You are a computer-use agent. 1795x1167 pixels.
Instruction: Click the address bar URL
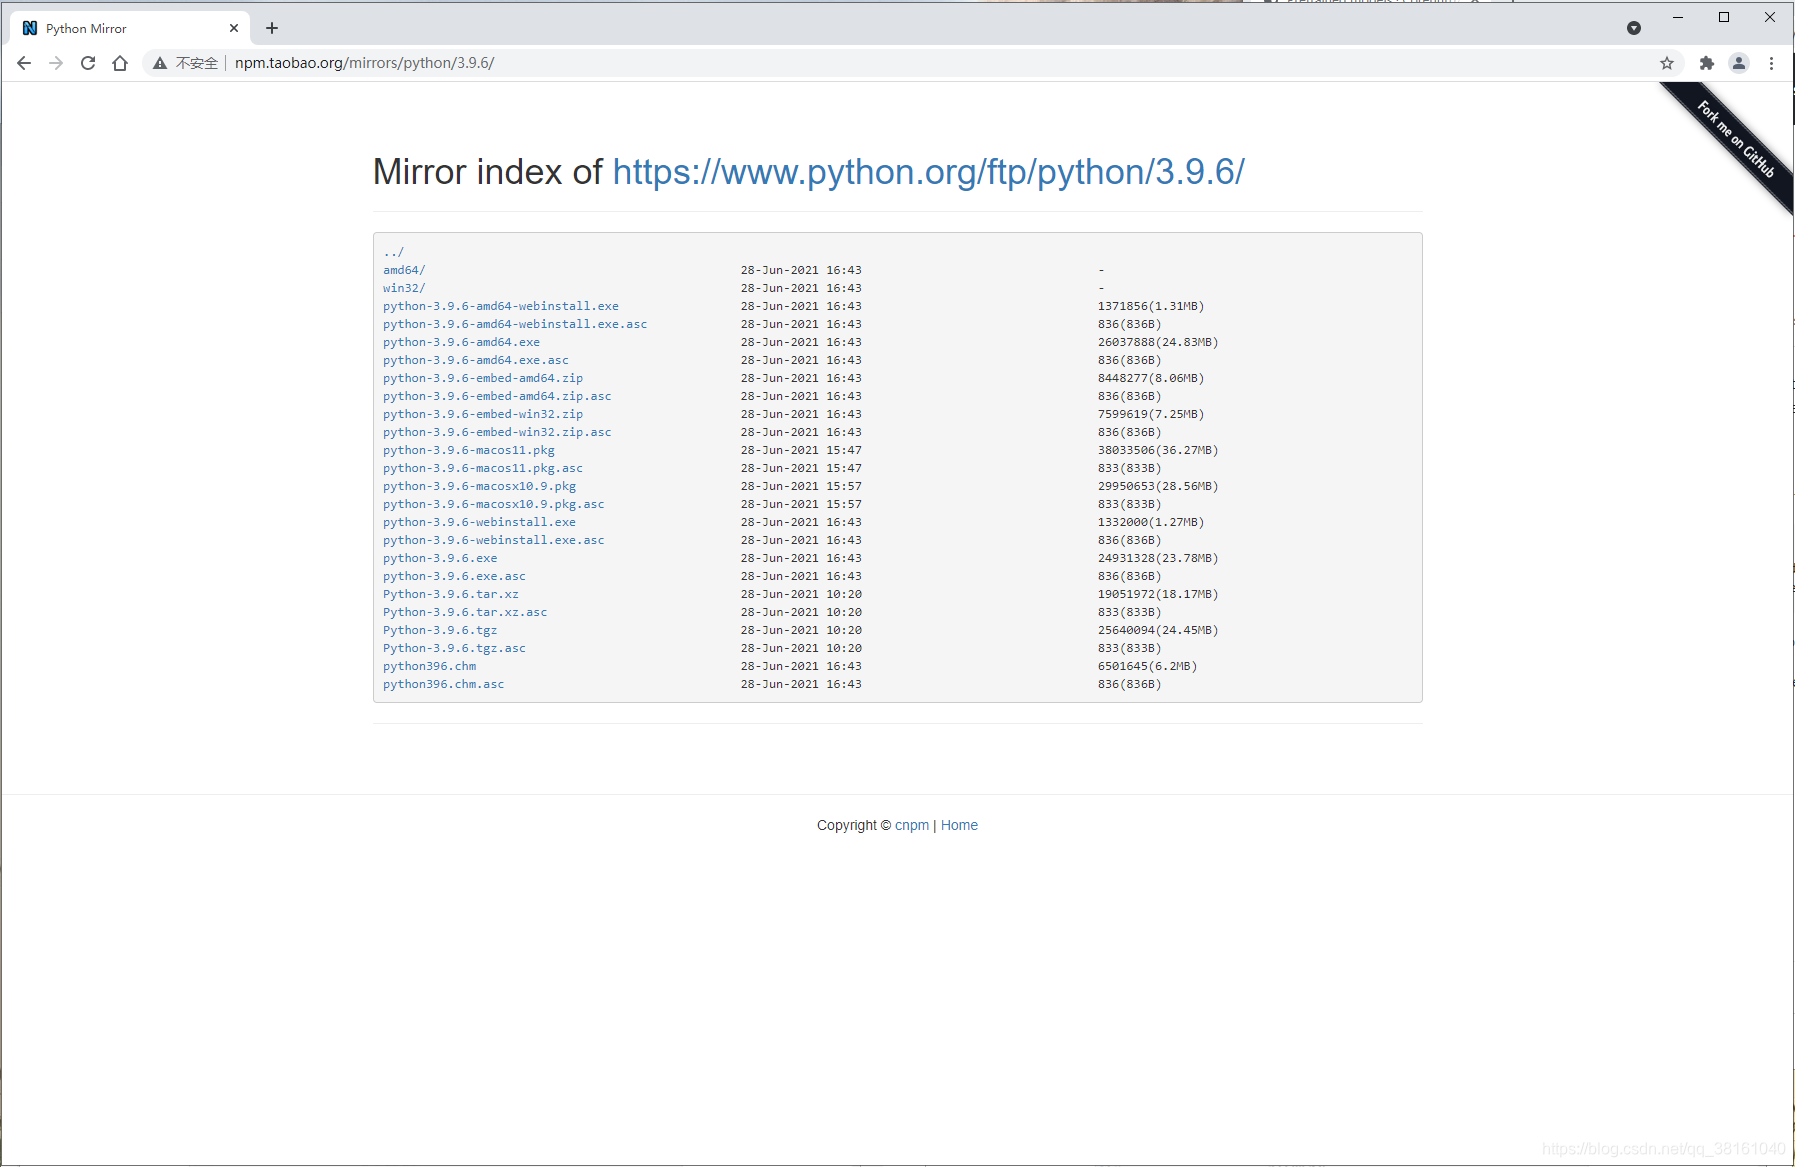coord(364,63)
